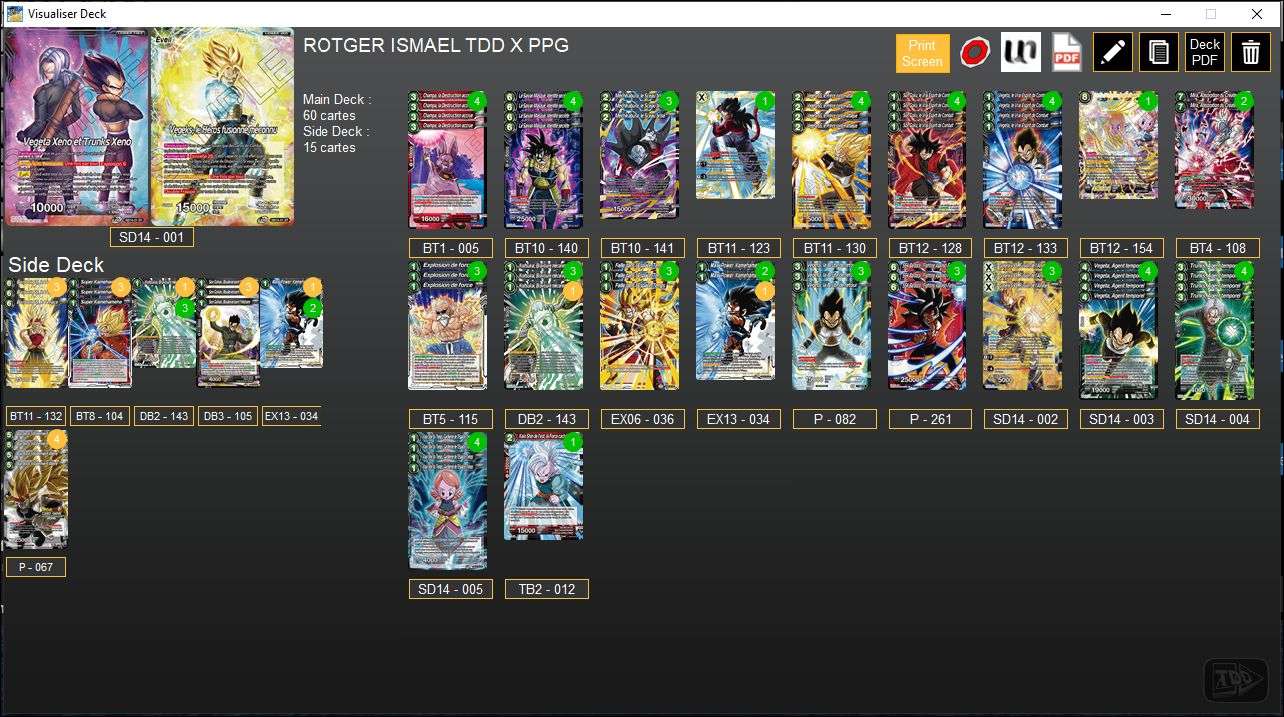
Task: Click the SD14 - 001 leader card label
Action: [151, 237]
